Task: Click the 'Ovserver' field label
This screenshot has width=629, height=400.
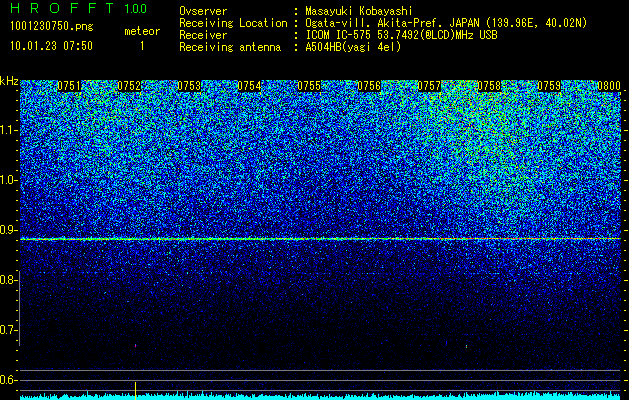Action: (x=203, y=11)
